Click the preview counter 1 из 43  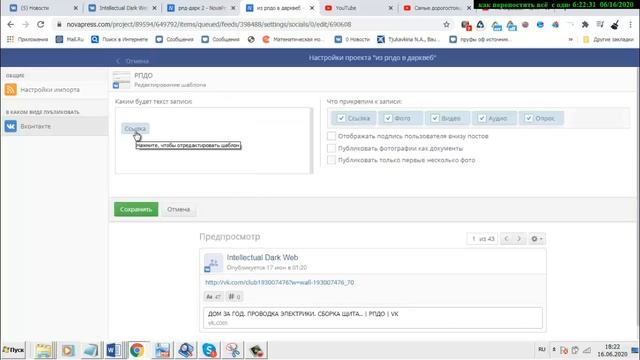(x=482, y=239)
